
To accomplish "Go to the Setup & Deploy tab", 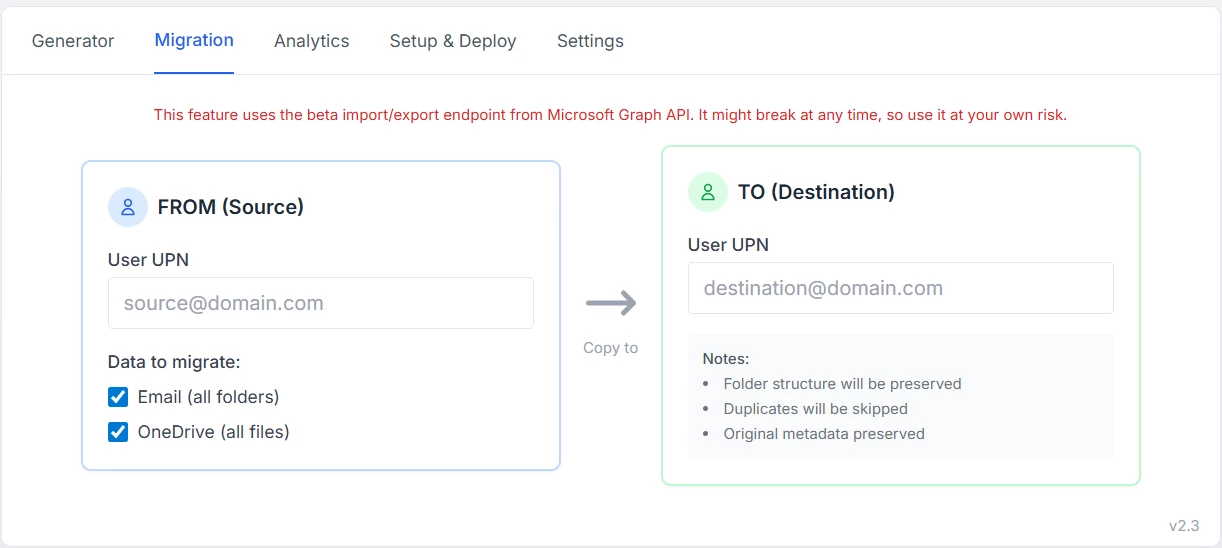I will point(453,41).
